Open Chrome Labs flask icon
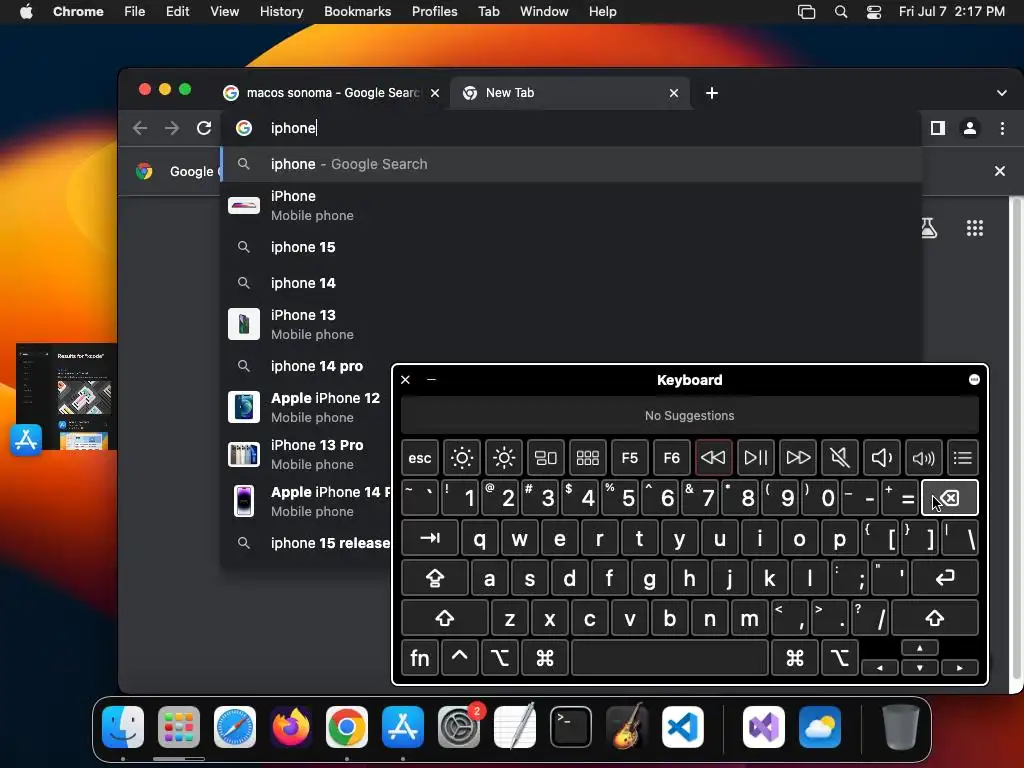Viewport: 1024px width, 768px height. pyautogui.click(x=929, y=228)
